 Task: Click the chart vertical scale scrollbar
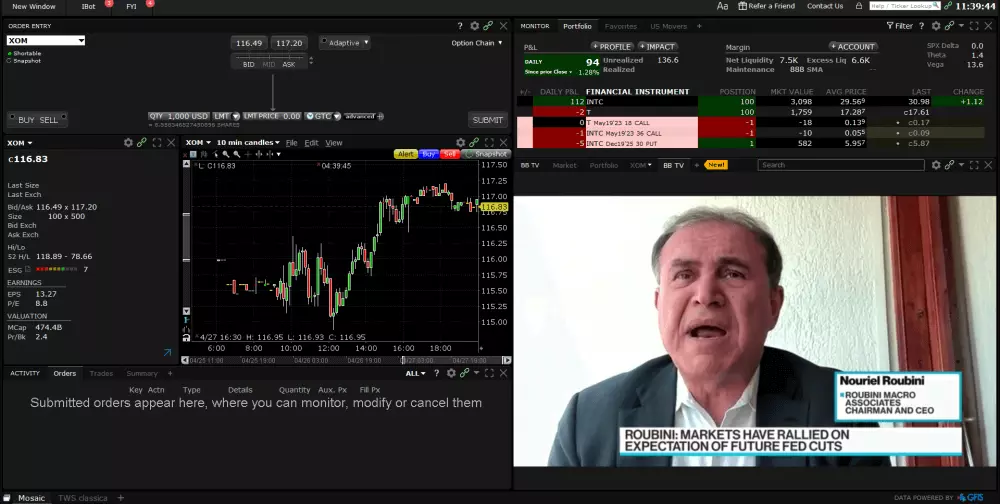tap(186, 237)
